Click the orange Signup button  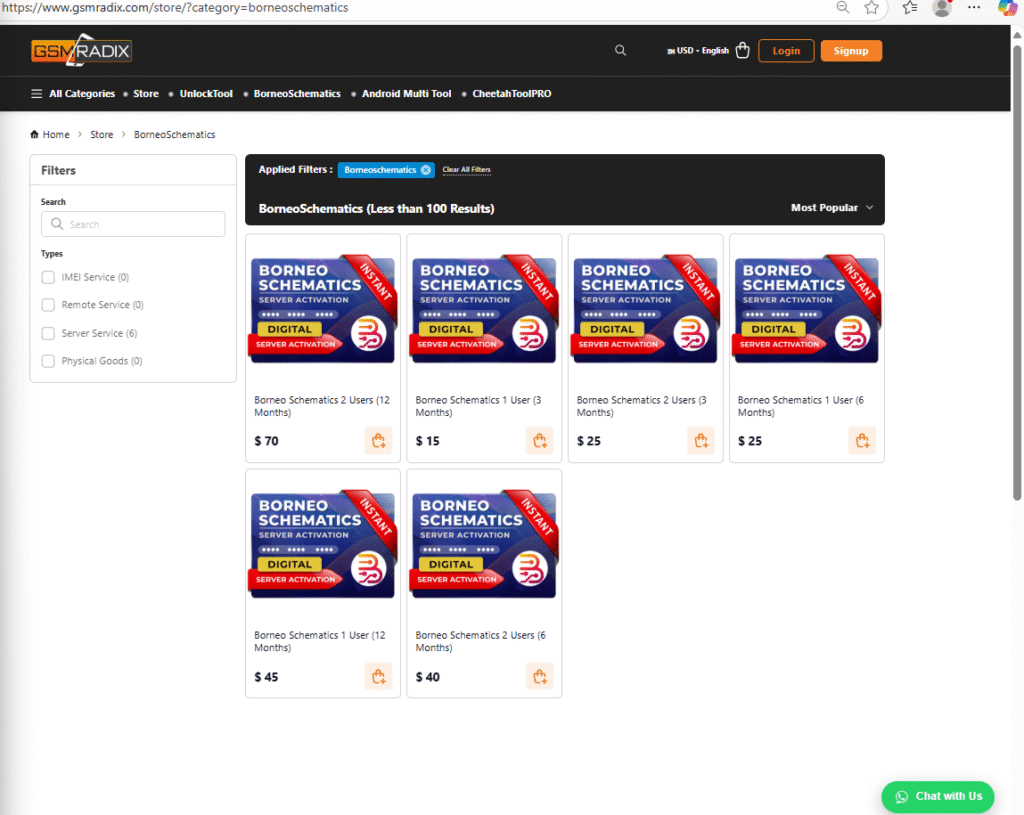tap(851, 51)
